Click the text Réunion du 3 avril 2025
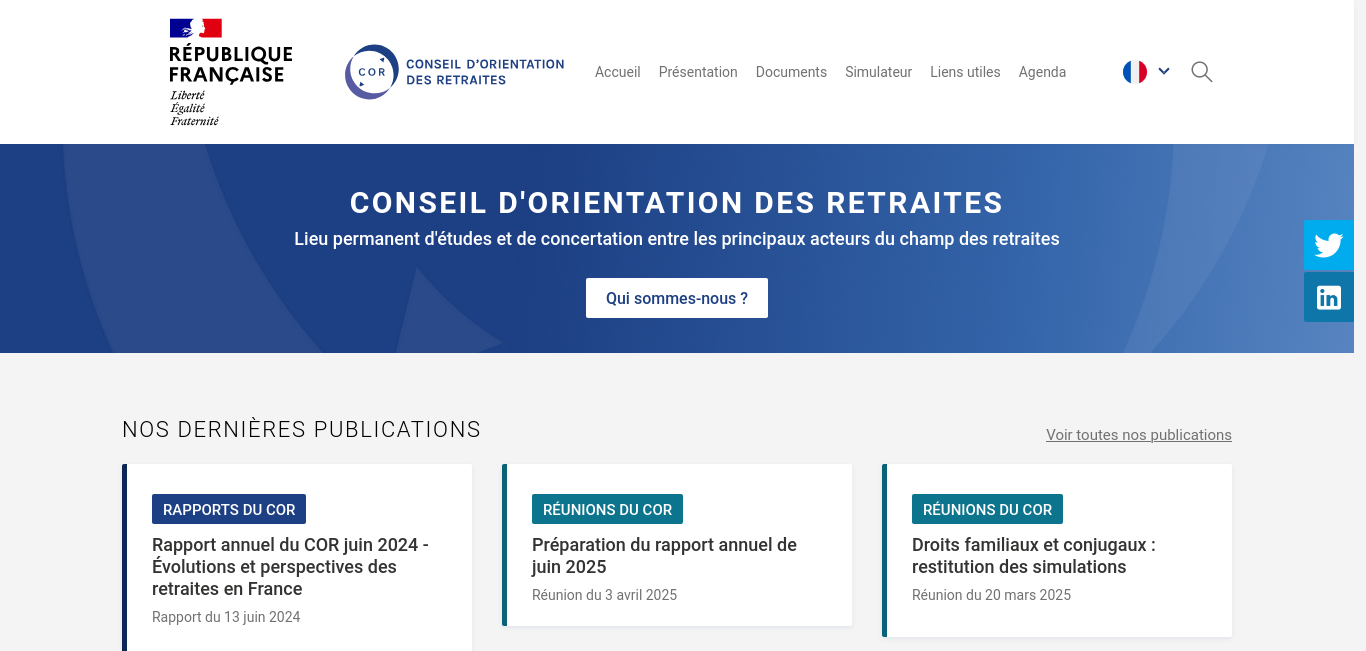 (604, 595)
